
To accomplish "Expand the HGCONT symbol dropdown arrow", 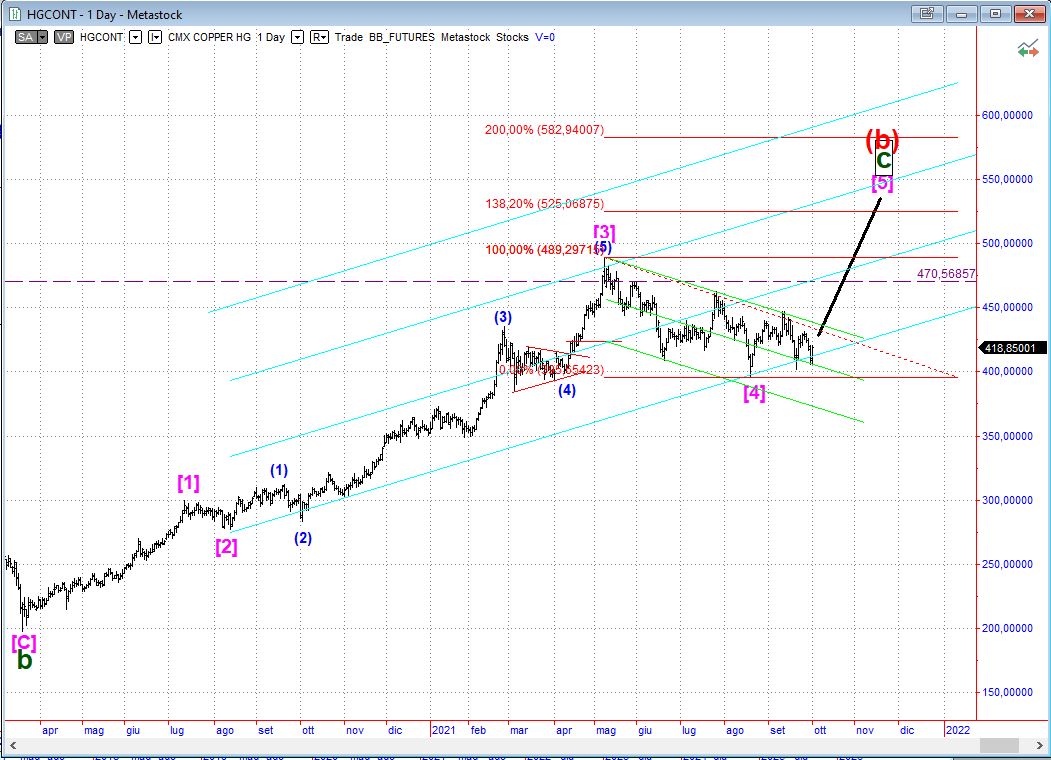I will pos(135,38).
